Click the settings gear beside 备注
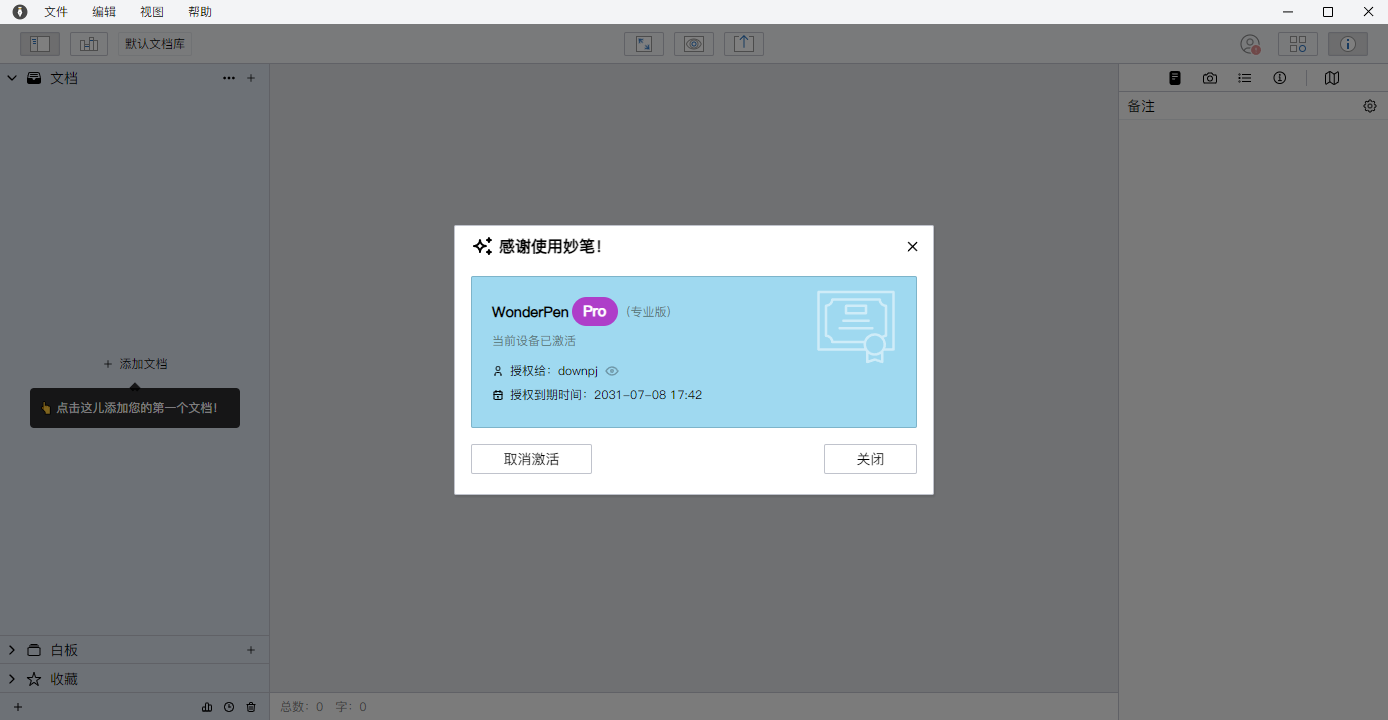 pos(1370,106)
